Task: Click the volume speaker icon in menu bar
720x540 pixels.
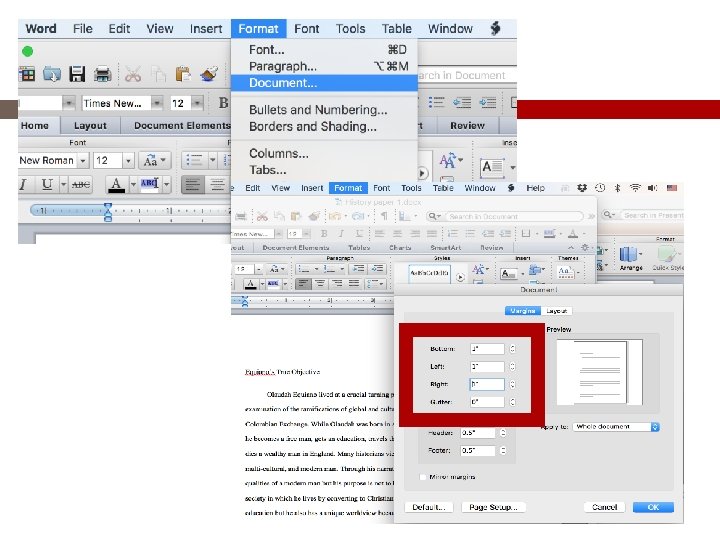Action: pyautogui.click(x=652, y=188)
